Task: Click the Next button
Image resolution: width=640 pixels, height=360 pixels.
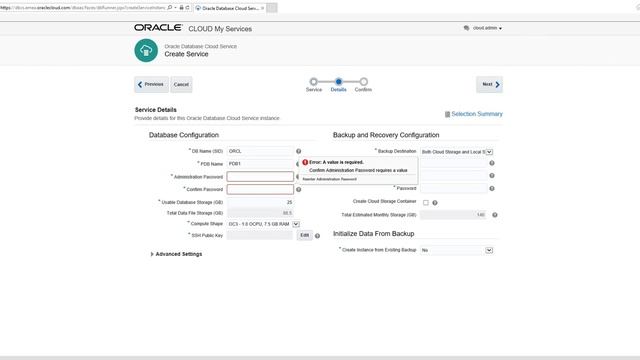Action: coord(489,84)
